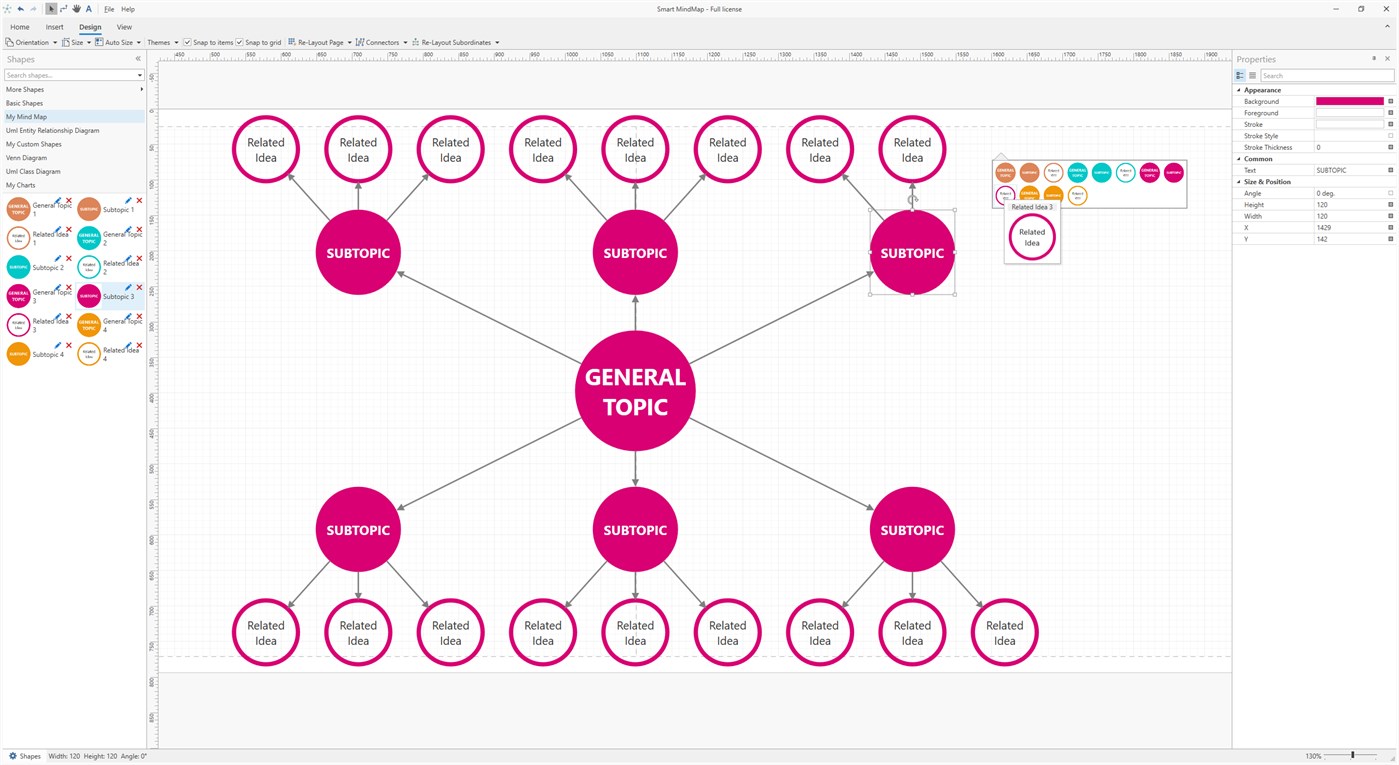The image size is (1399, 765).
Task: Select the Pan (hand) tool
Action: point(77,9)
